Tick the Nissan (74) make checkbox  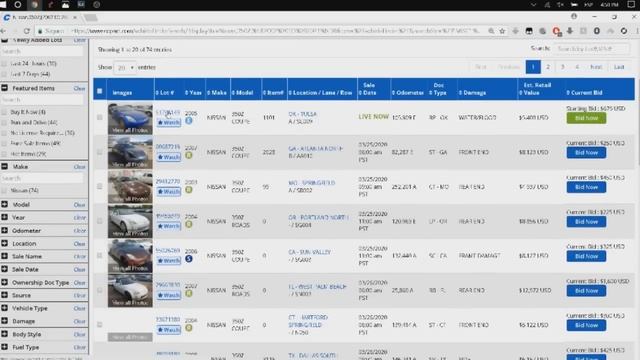coord(4,191)
